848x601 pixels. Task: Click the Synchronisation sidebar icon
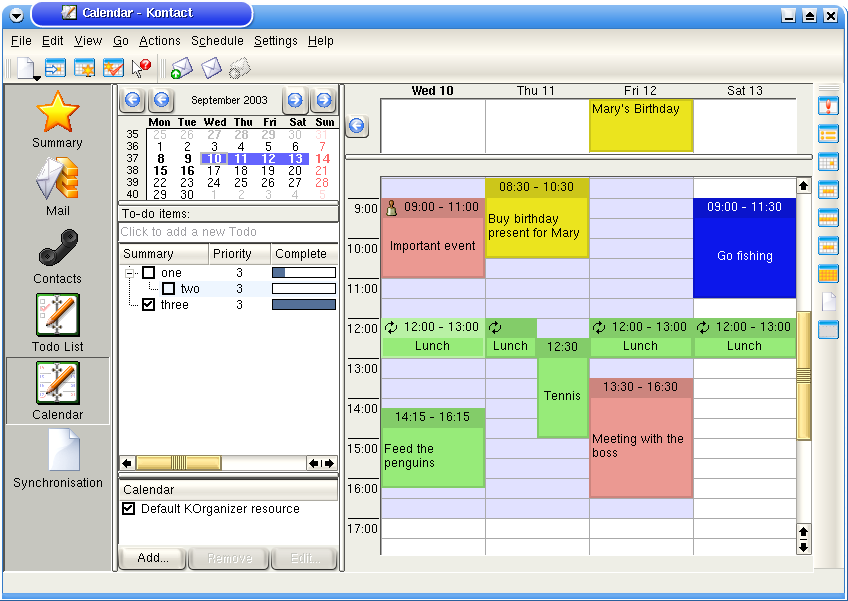pos(57,458)
